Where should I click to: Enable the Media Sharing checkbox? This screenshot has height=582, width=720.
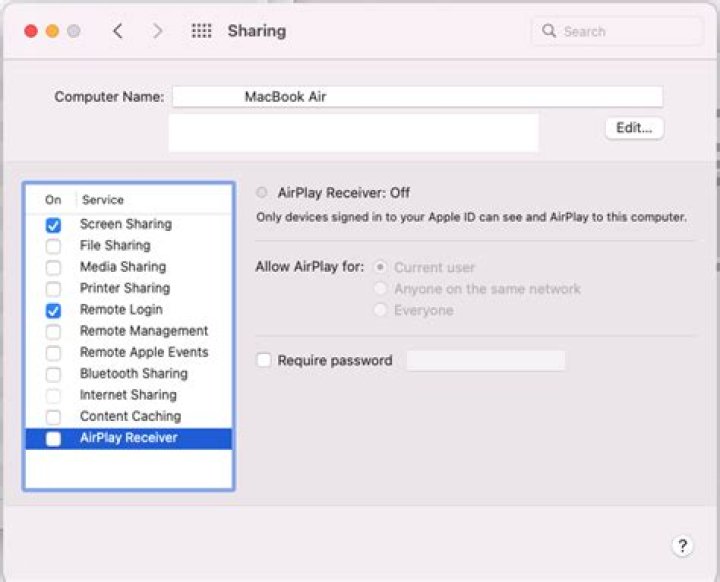coord(53,267)
